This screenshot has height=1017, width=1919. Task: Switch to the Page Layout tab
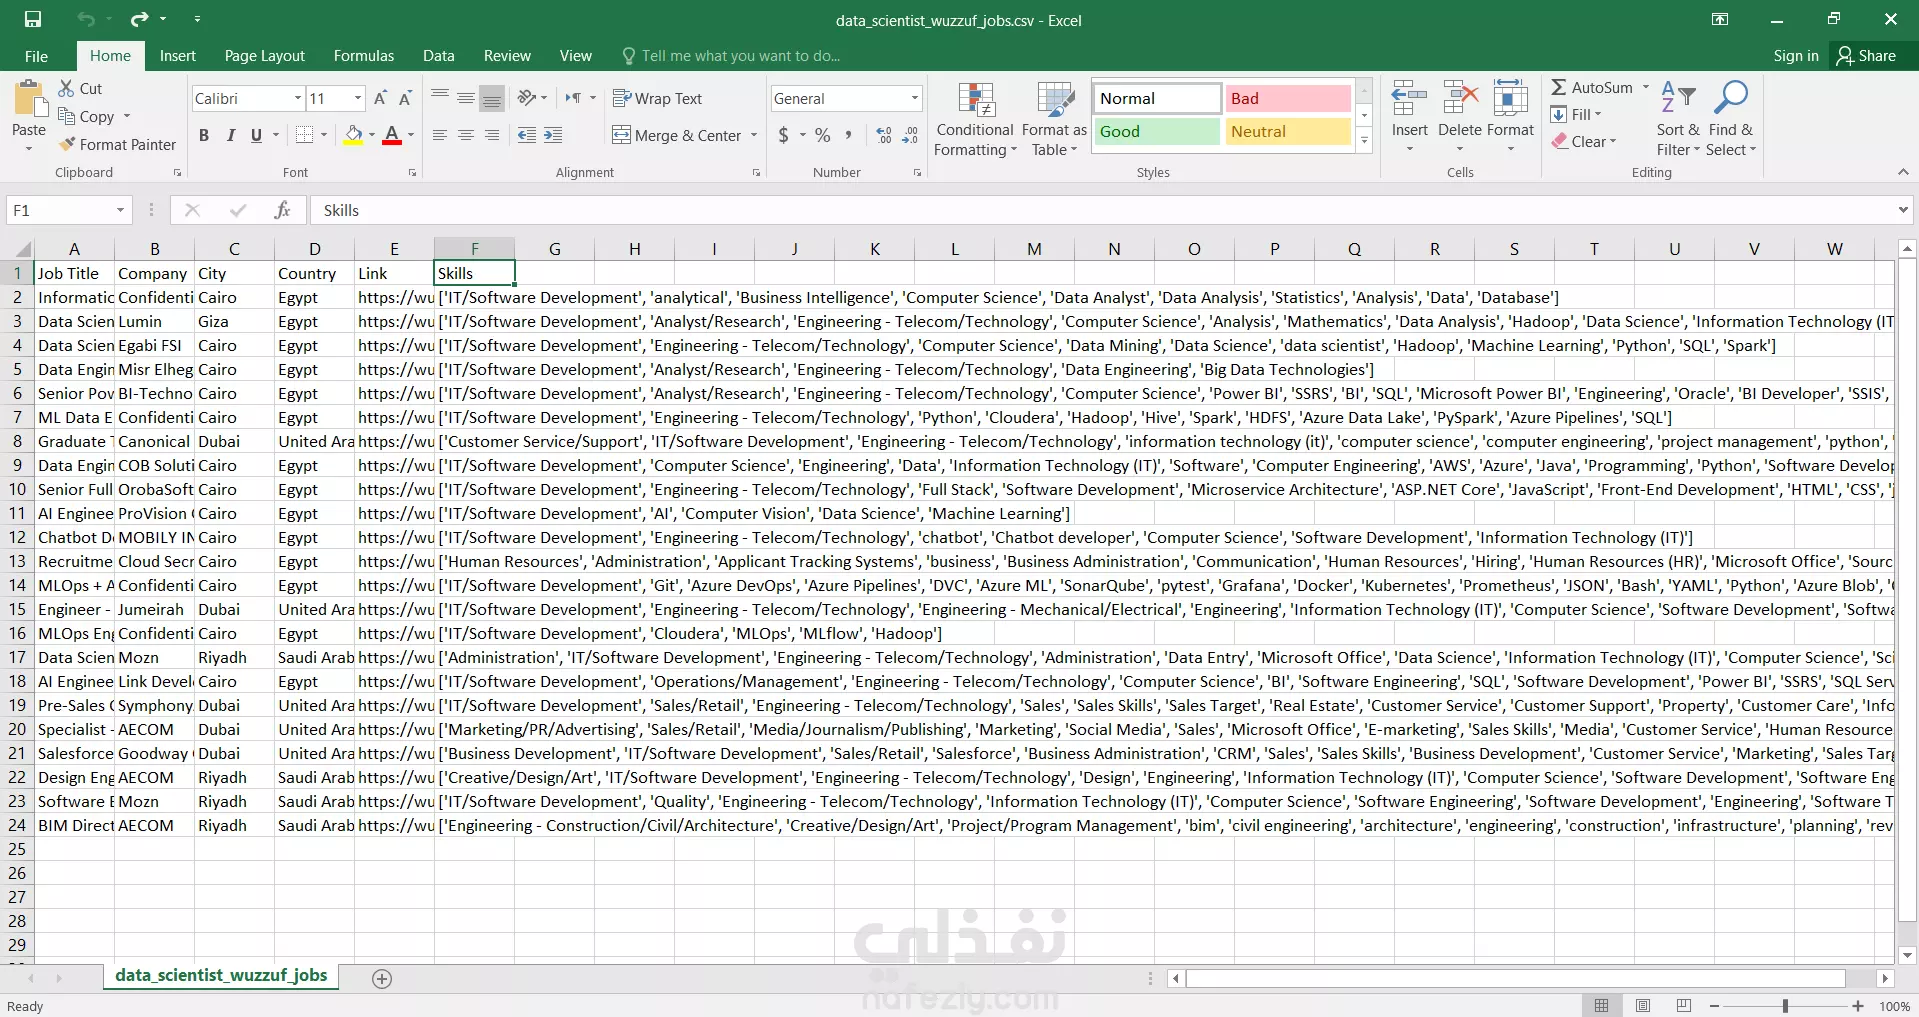265,56
